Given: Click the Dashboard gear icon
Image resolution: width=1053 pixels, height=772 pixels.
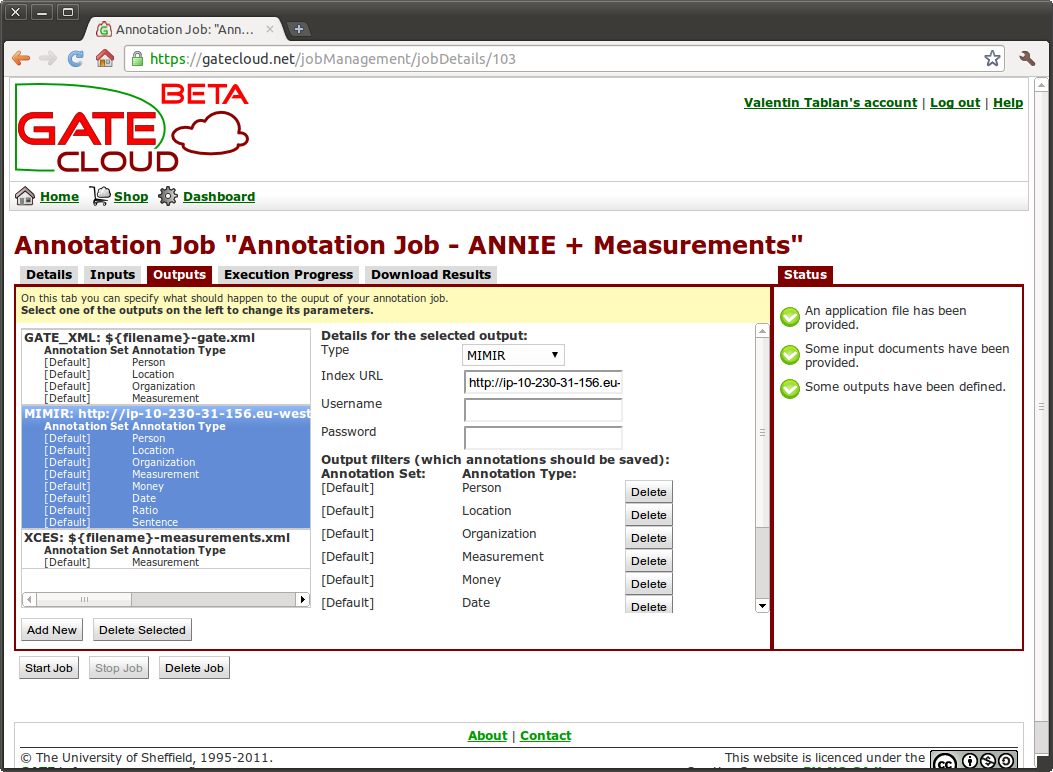Looking at the screenshot, I should coord(168,196).
